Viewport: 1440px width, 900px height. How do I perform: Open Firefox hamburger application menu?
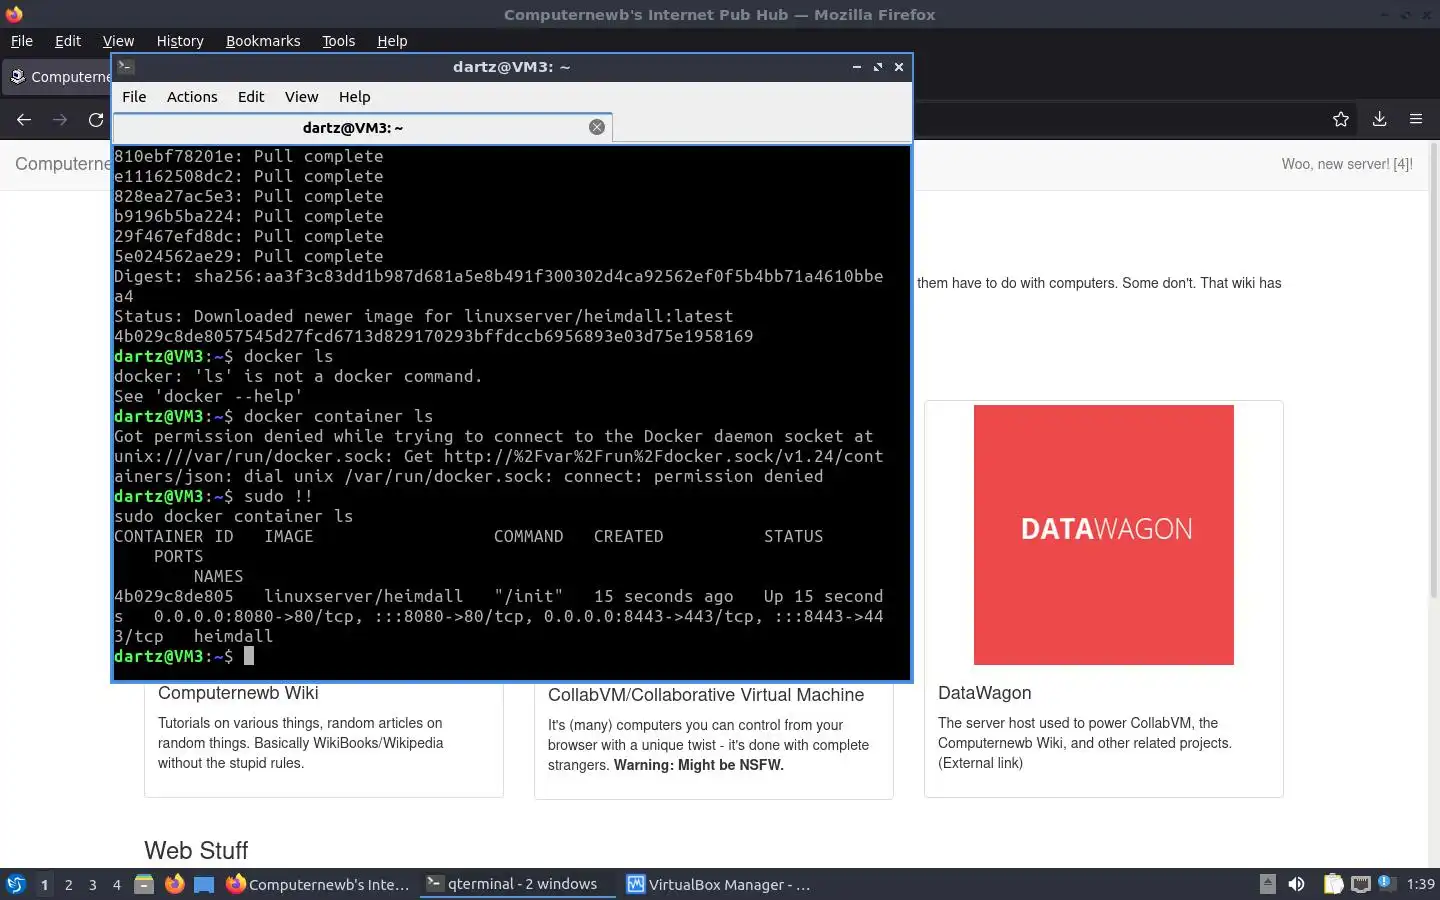click(x=1416, y=119)
